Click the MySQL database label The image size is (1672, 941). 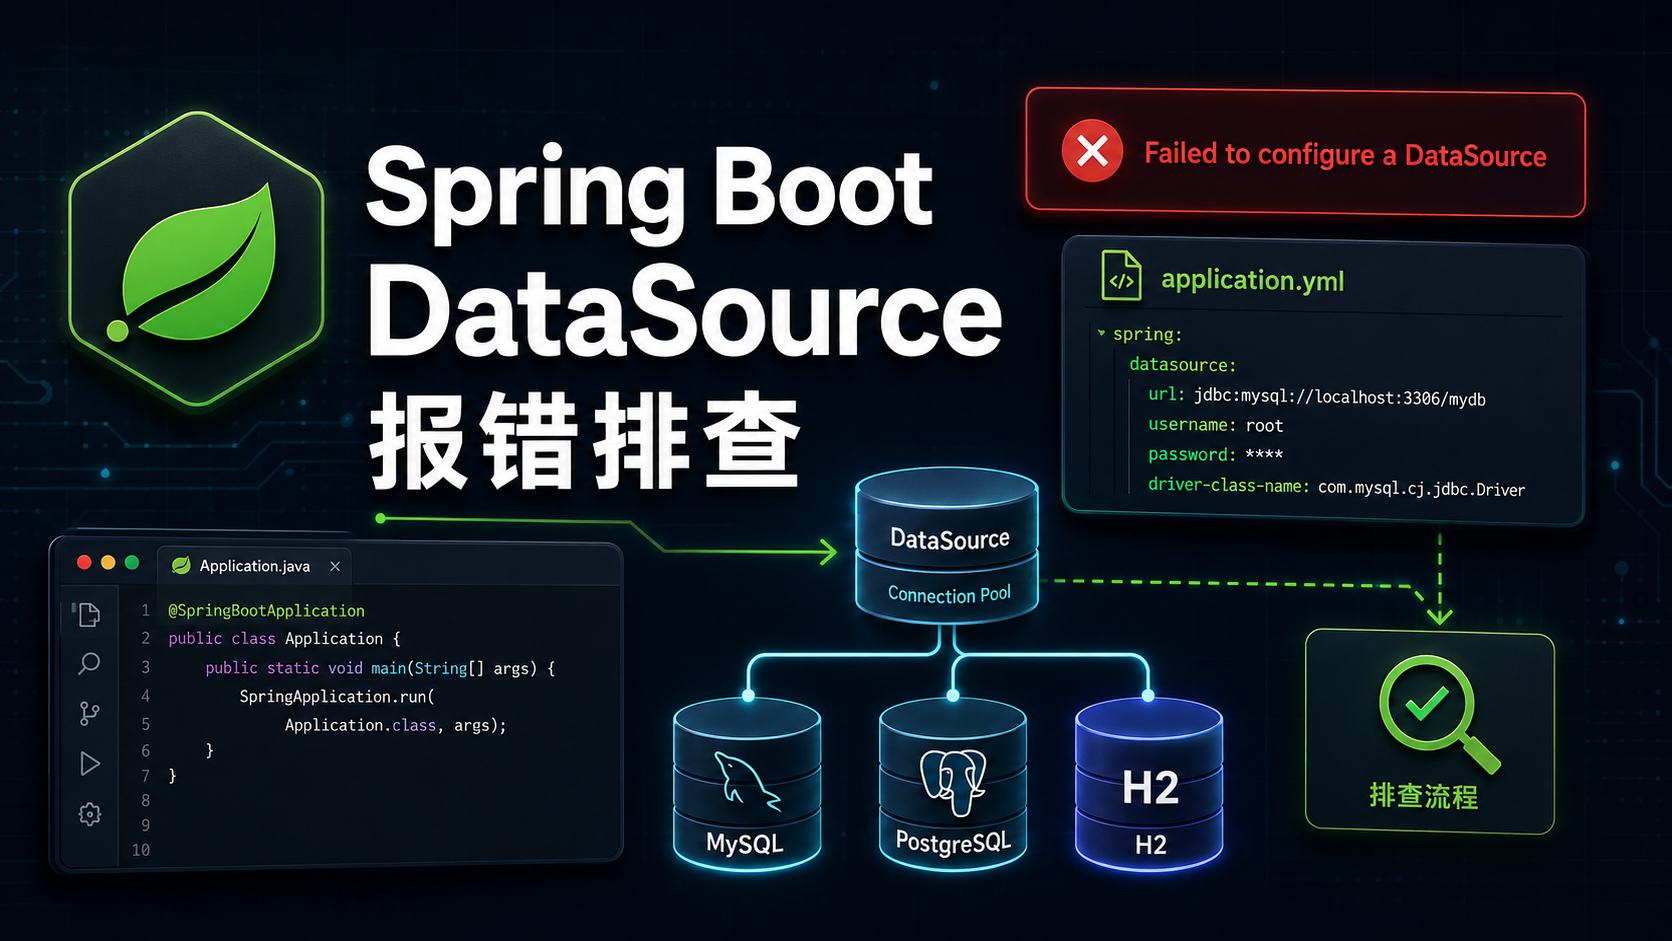(x=745, y=844)
